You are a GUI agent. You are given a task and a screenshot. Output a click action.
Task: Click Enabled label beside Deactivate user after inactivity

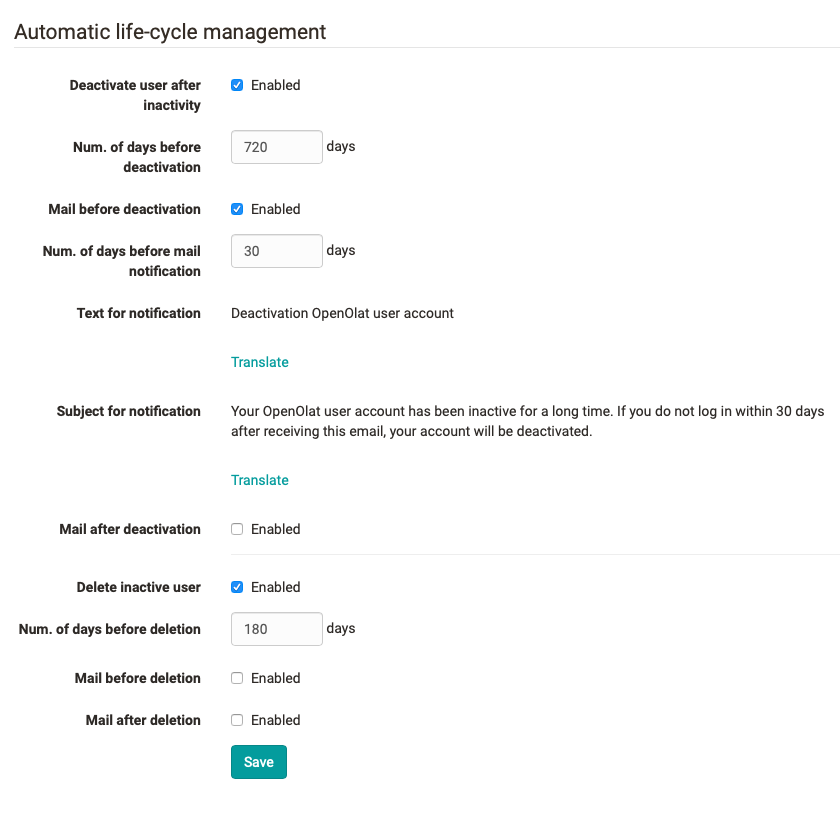[x=275, y=85]
